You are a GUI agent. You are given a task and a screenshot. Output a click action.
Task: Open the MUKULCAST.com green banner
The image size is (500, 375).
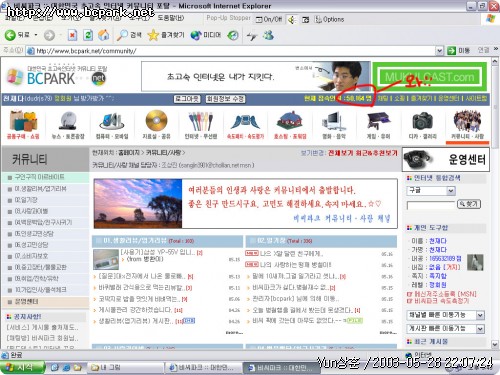tap(430, 77)
